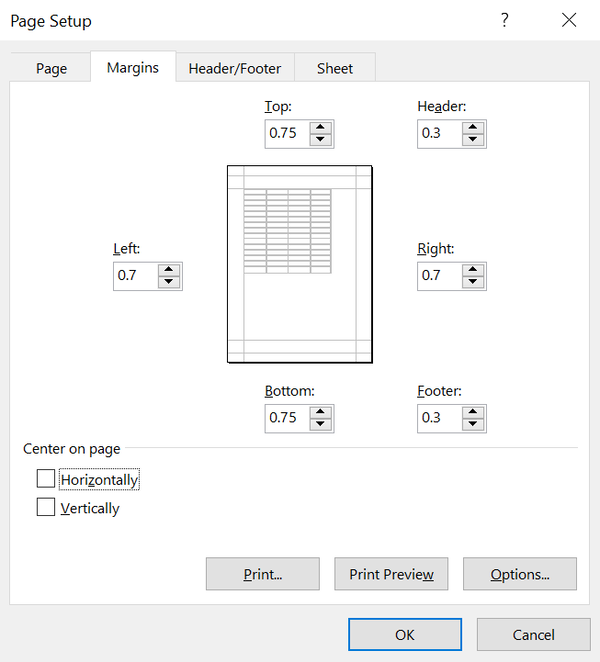Decrease the Top margin with the down arrow

[x=320, y=139]
